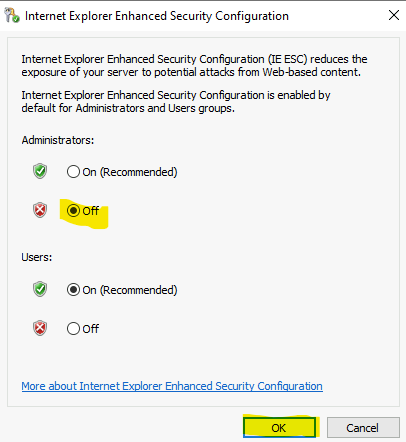Viewport: 406px width, 442px height.
Task: Dismiss dialog with the Cancel button
Action: pos(363,428)
